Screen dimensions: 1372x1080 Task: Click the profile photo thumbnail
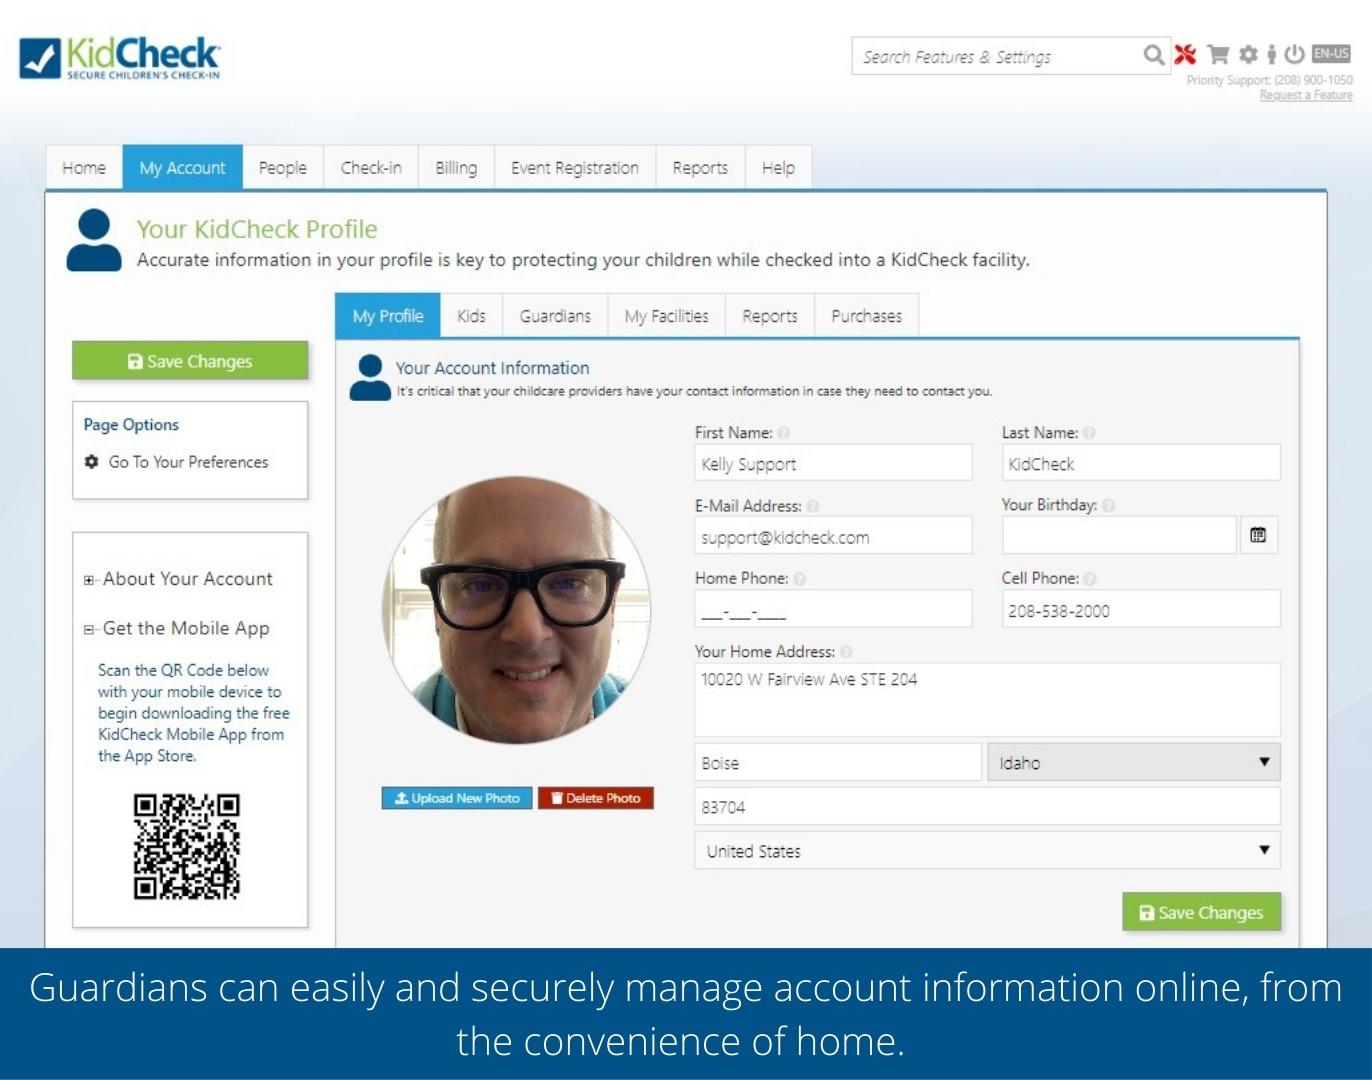[x=517, y=610]
